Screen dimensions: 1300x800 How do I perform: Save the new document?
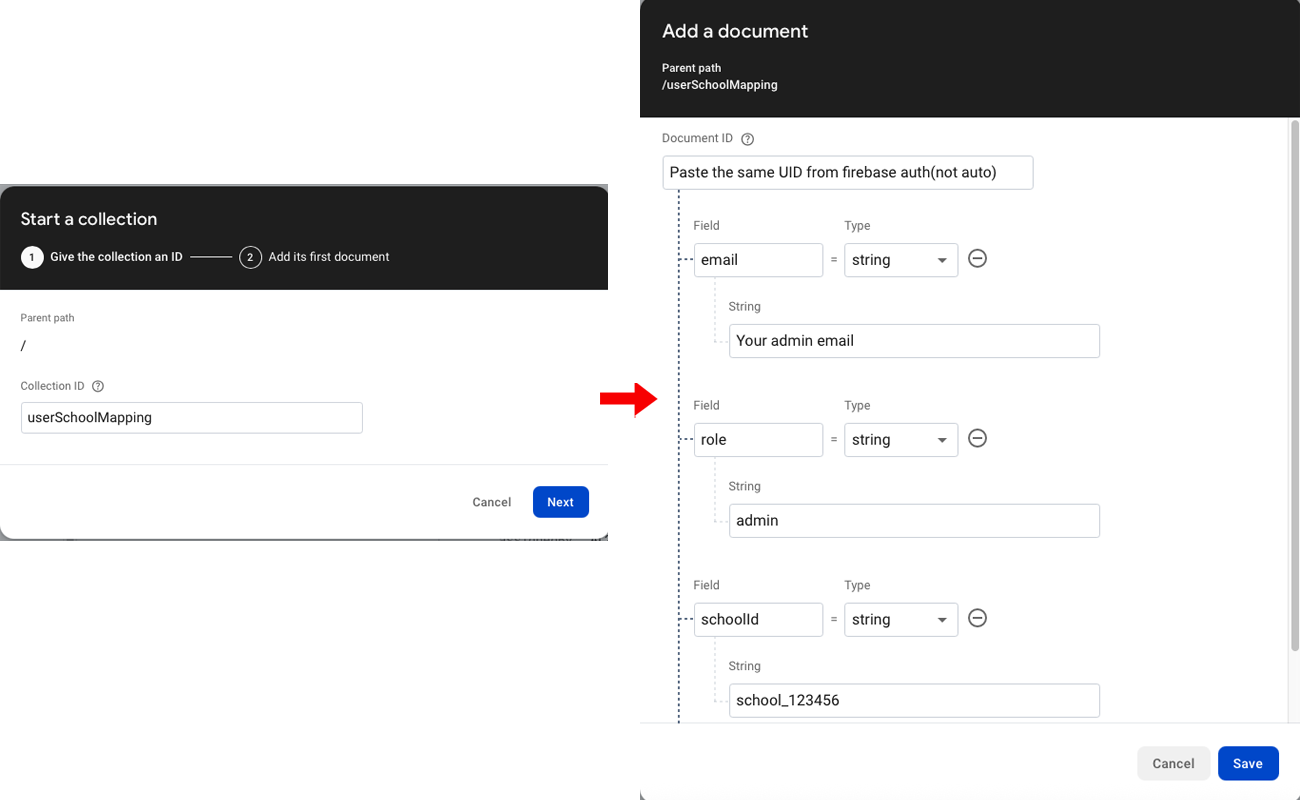pyautogui.click(x=1247, y=763)
